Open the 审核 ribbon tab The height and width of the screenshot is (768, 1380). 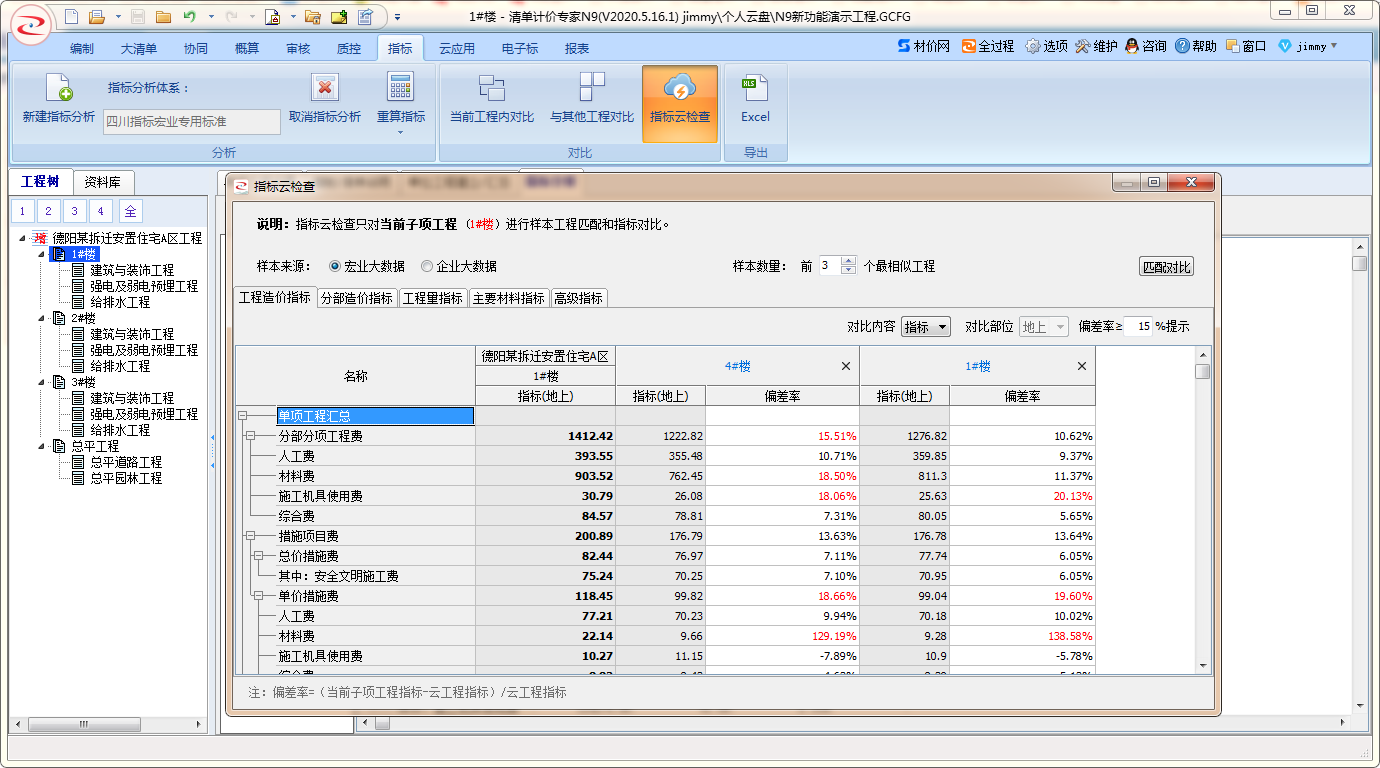298,48
